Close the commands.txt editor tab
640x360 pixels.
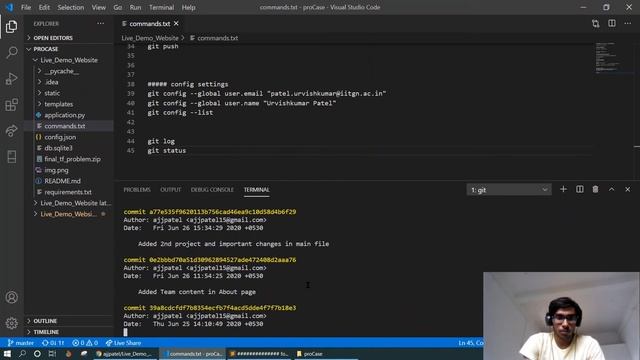point(176,24)
